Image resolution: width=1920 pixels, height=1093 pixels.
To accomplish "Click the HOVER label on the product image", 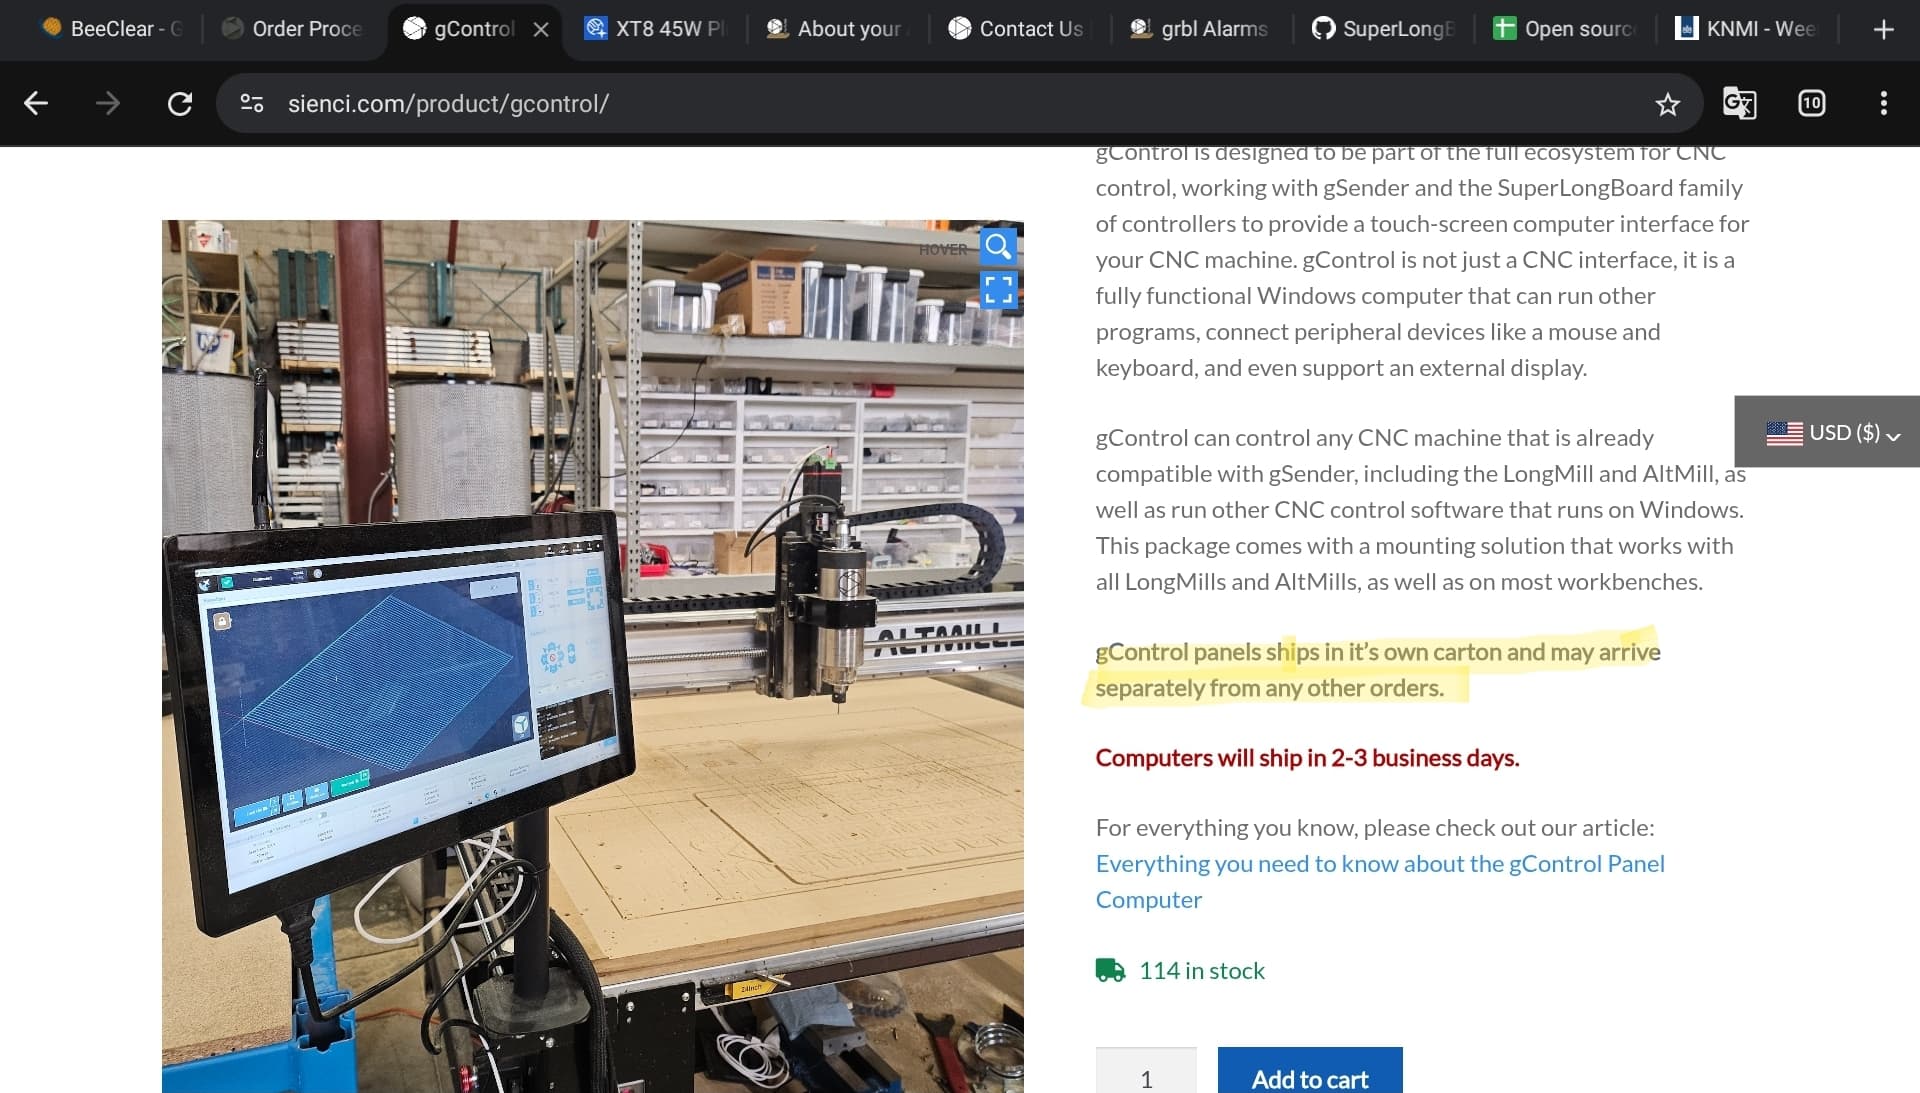I will [x=943, y=249].
